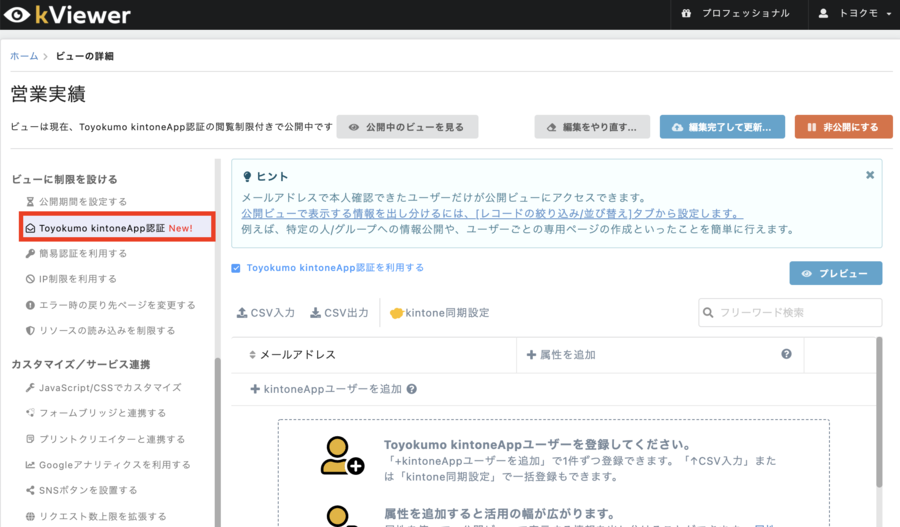
Task: Click the user table vertical scrollbar
Action: [879, 412]
